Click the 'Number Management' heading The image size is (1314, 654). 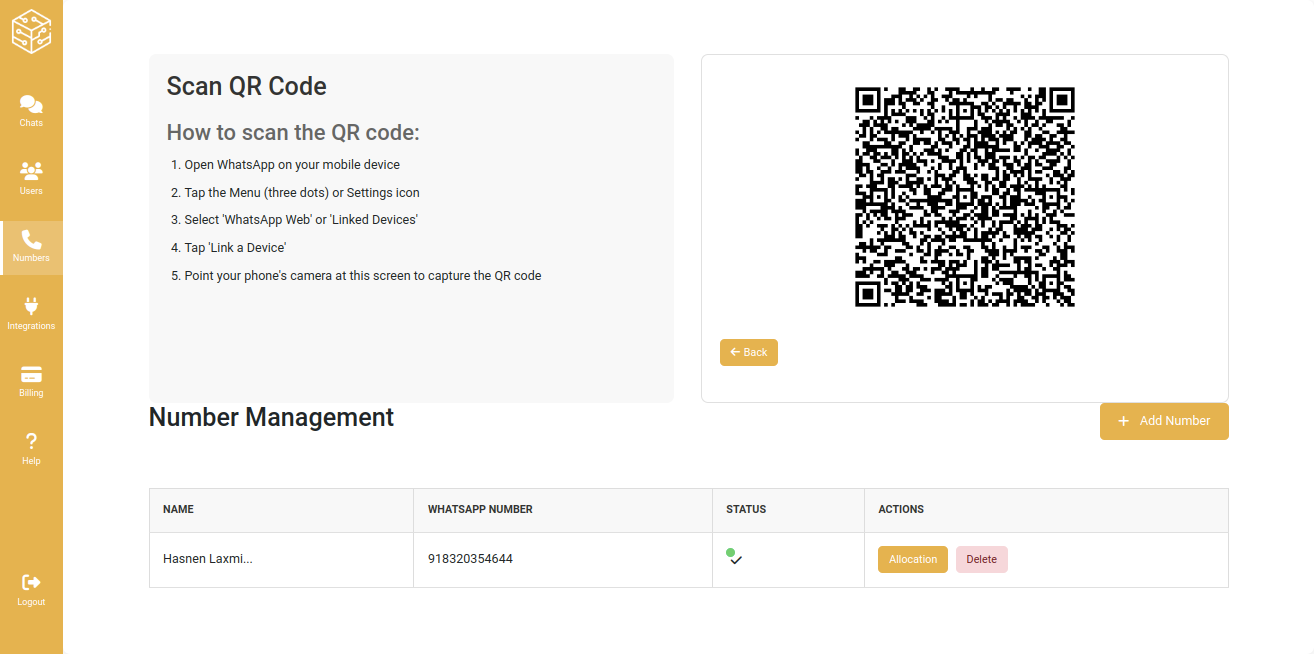click(271, 418)
